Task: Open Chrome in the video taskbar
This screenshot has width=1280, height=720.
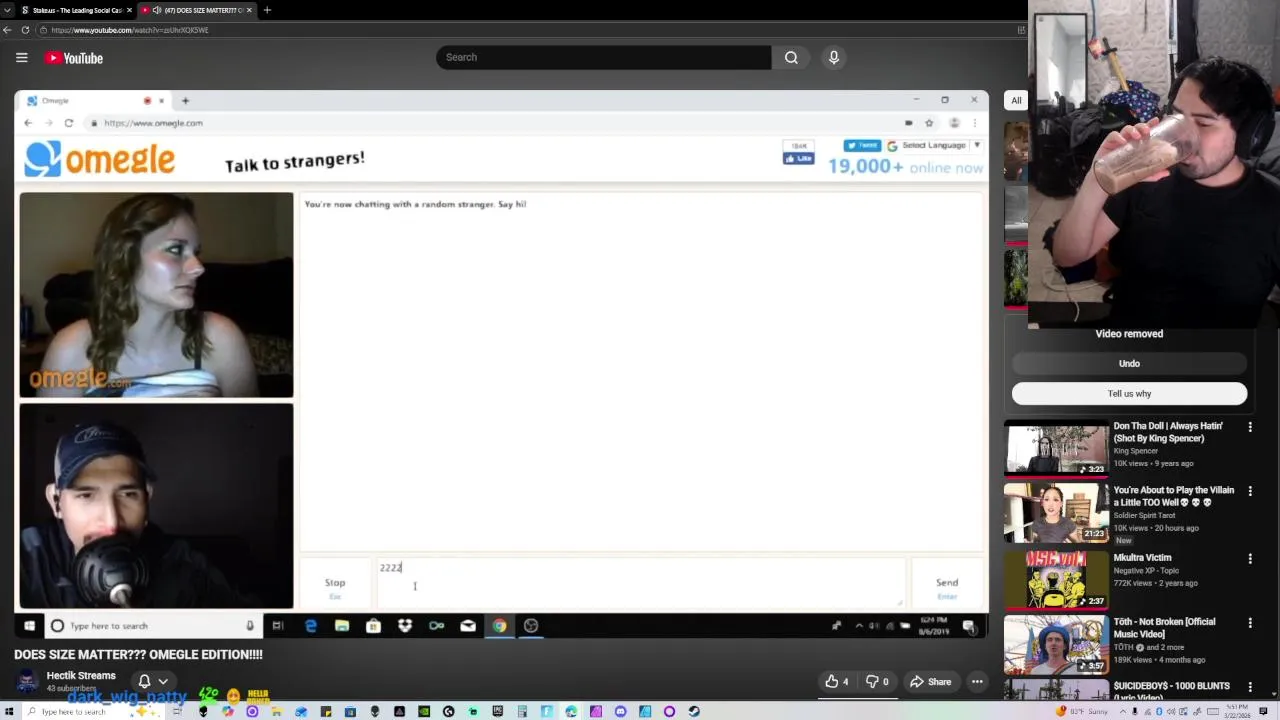Action: pos(499,626)
